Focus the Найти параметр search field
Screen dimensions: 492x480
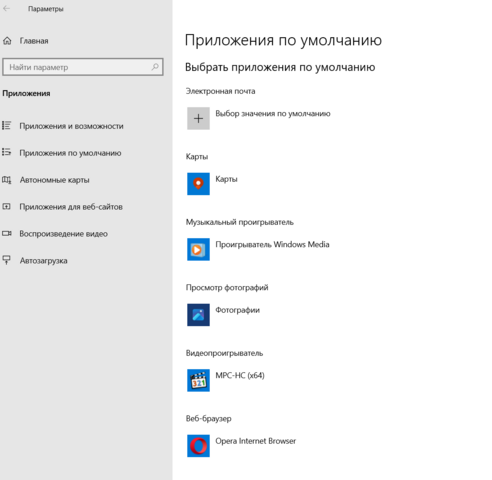[x=83, y=67]
